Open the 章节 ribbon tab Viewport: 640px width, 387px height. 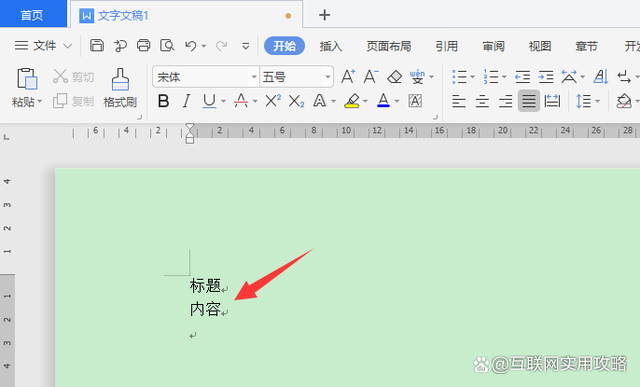coord(587,46)
